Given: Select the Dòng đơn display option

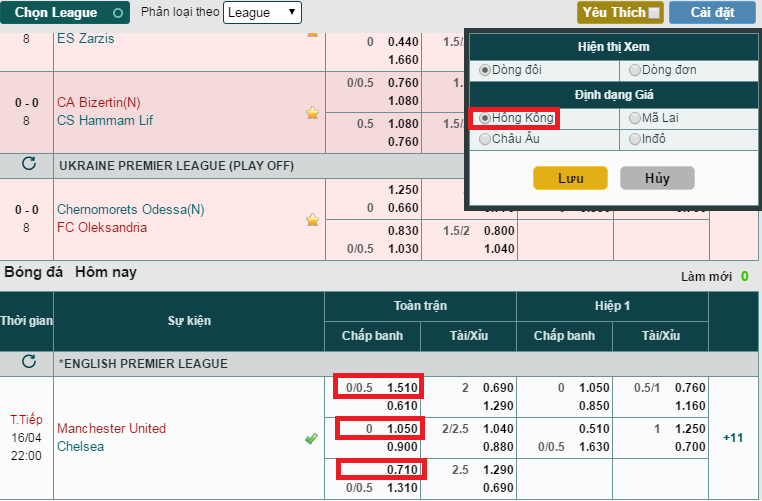Looking at the screenshot, I should (x=635, y=70).
